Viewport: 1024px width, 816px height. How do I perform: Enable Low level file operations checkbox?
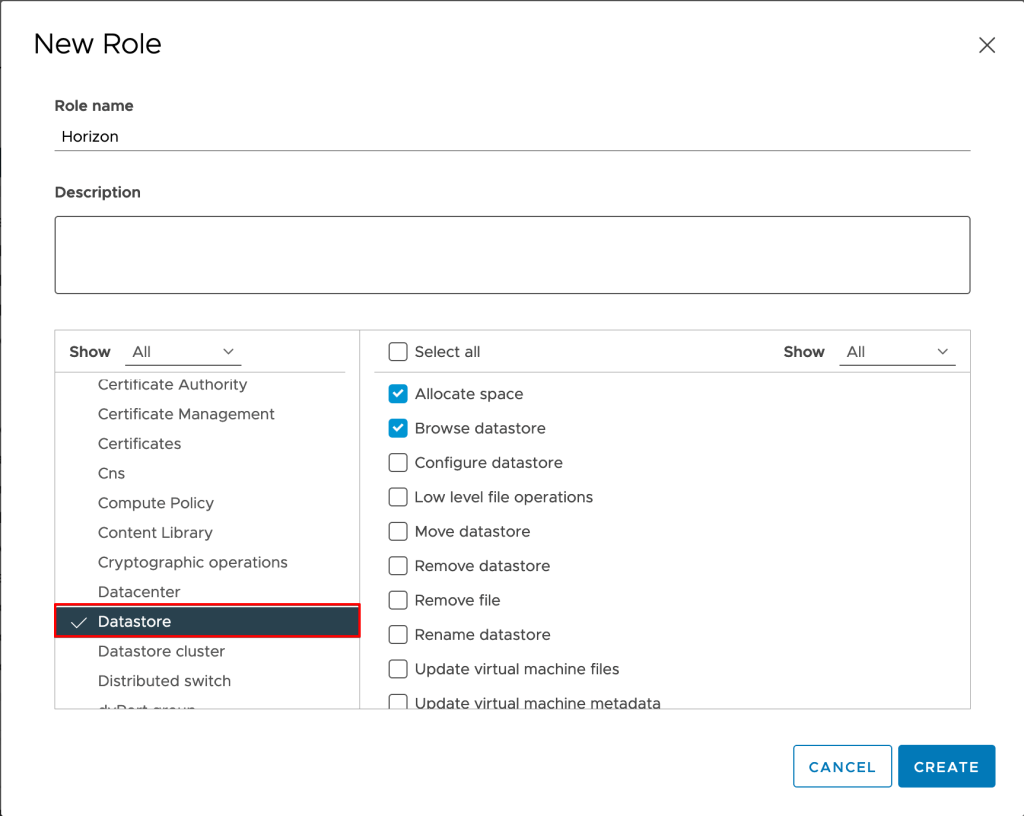coord(398,497)
